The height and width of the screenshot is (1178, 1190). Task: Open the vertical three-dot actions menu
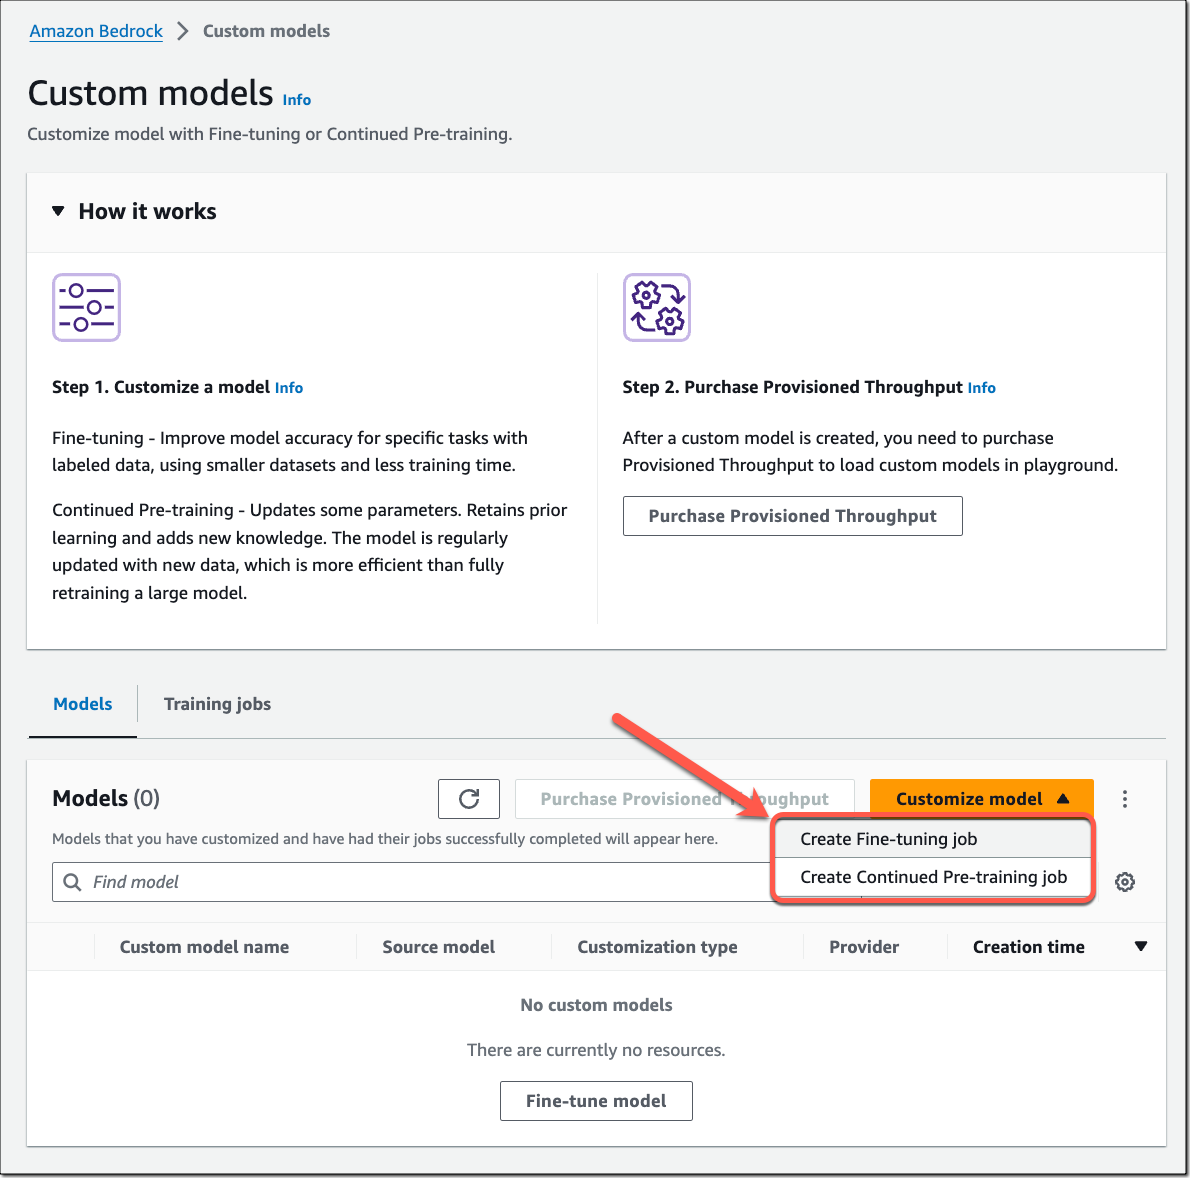click(x=1125, y=799)
